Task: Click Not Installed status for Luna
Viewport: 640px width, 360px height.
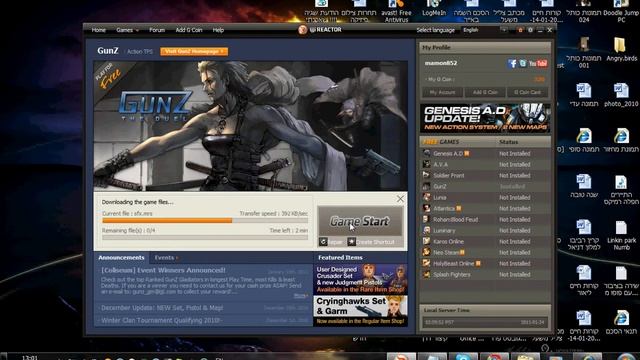Action: coord(514,198)
